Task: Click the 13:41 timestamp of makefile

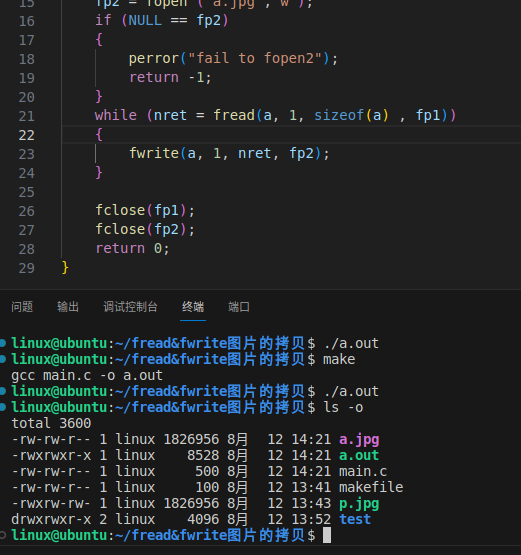Action: click(311, 487)
